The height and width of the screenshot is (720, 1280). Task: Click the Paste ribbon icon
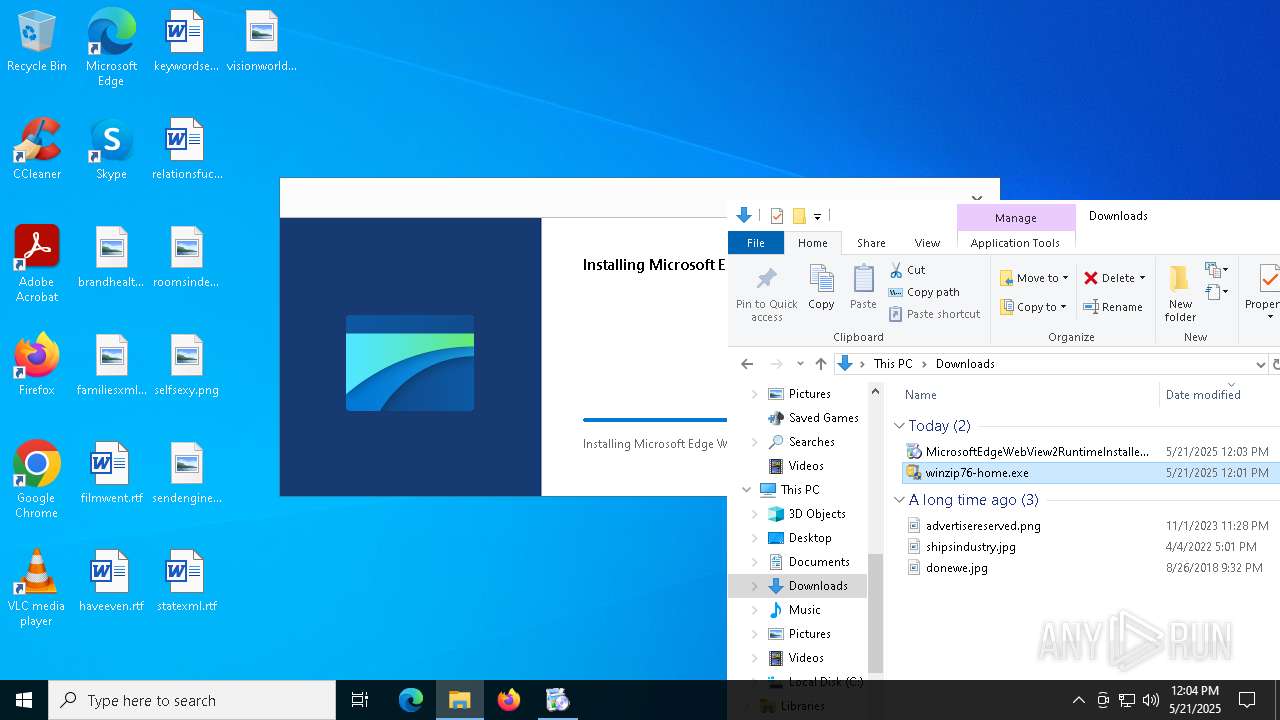coord(863,287)
